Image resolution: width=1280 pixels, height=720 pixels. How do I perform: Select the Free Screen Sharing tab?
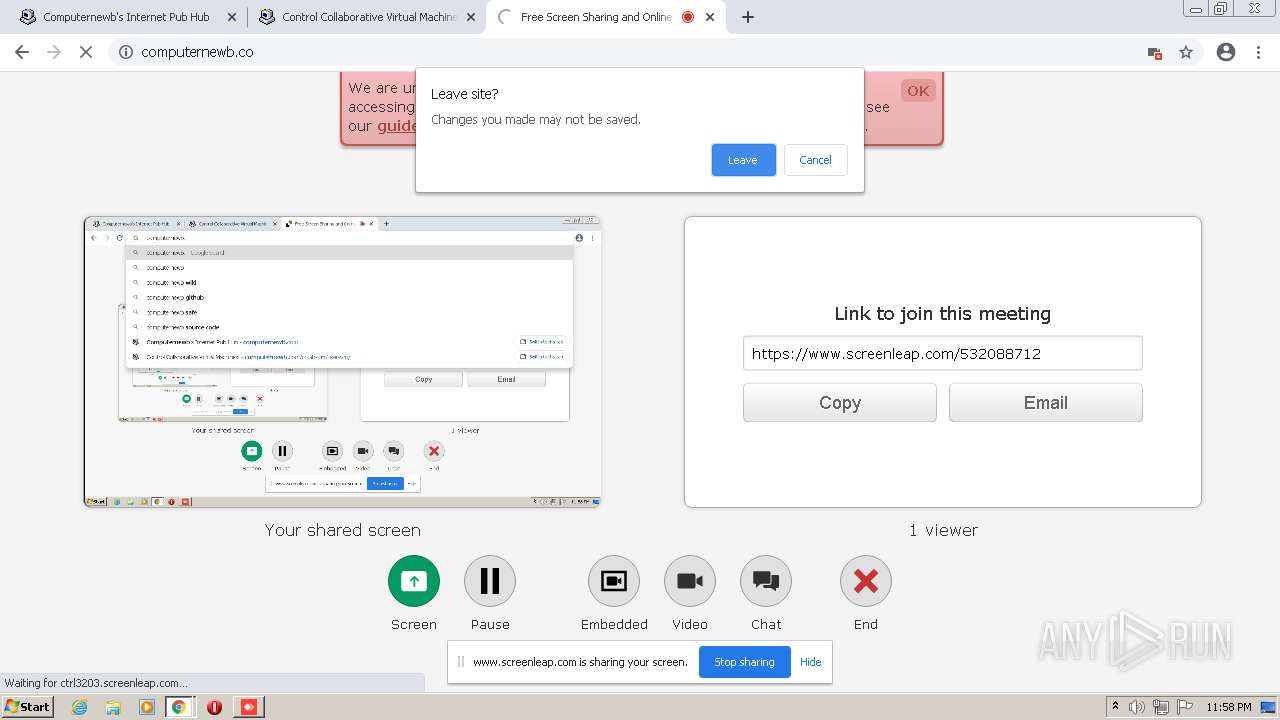[x=596, y=17]
